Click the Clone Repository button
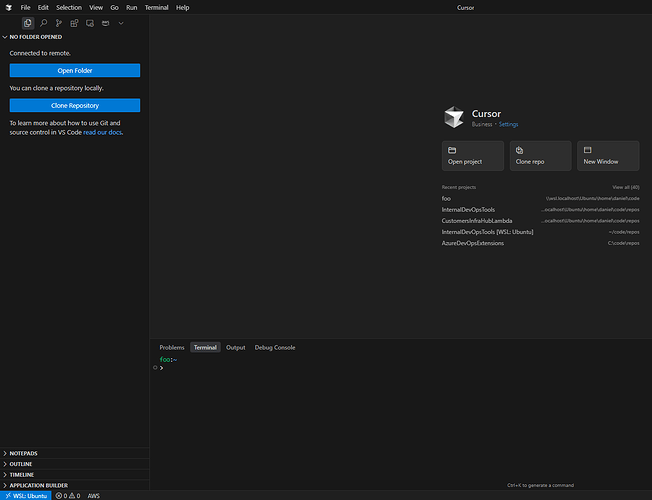Viewport: 652px width, 500px height. click(x=75, y=105)
